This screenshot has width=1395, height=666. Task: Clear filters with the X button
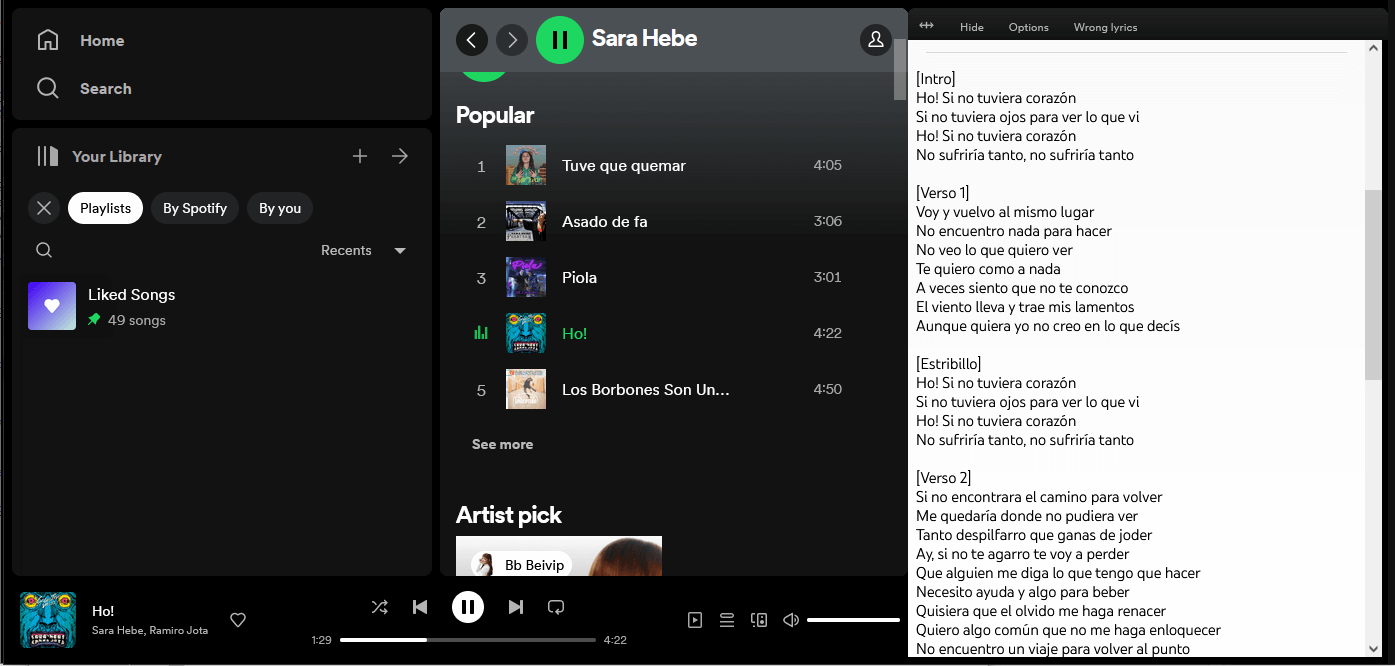pos(44,208)
